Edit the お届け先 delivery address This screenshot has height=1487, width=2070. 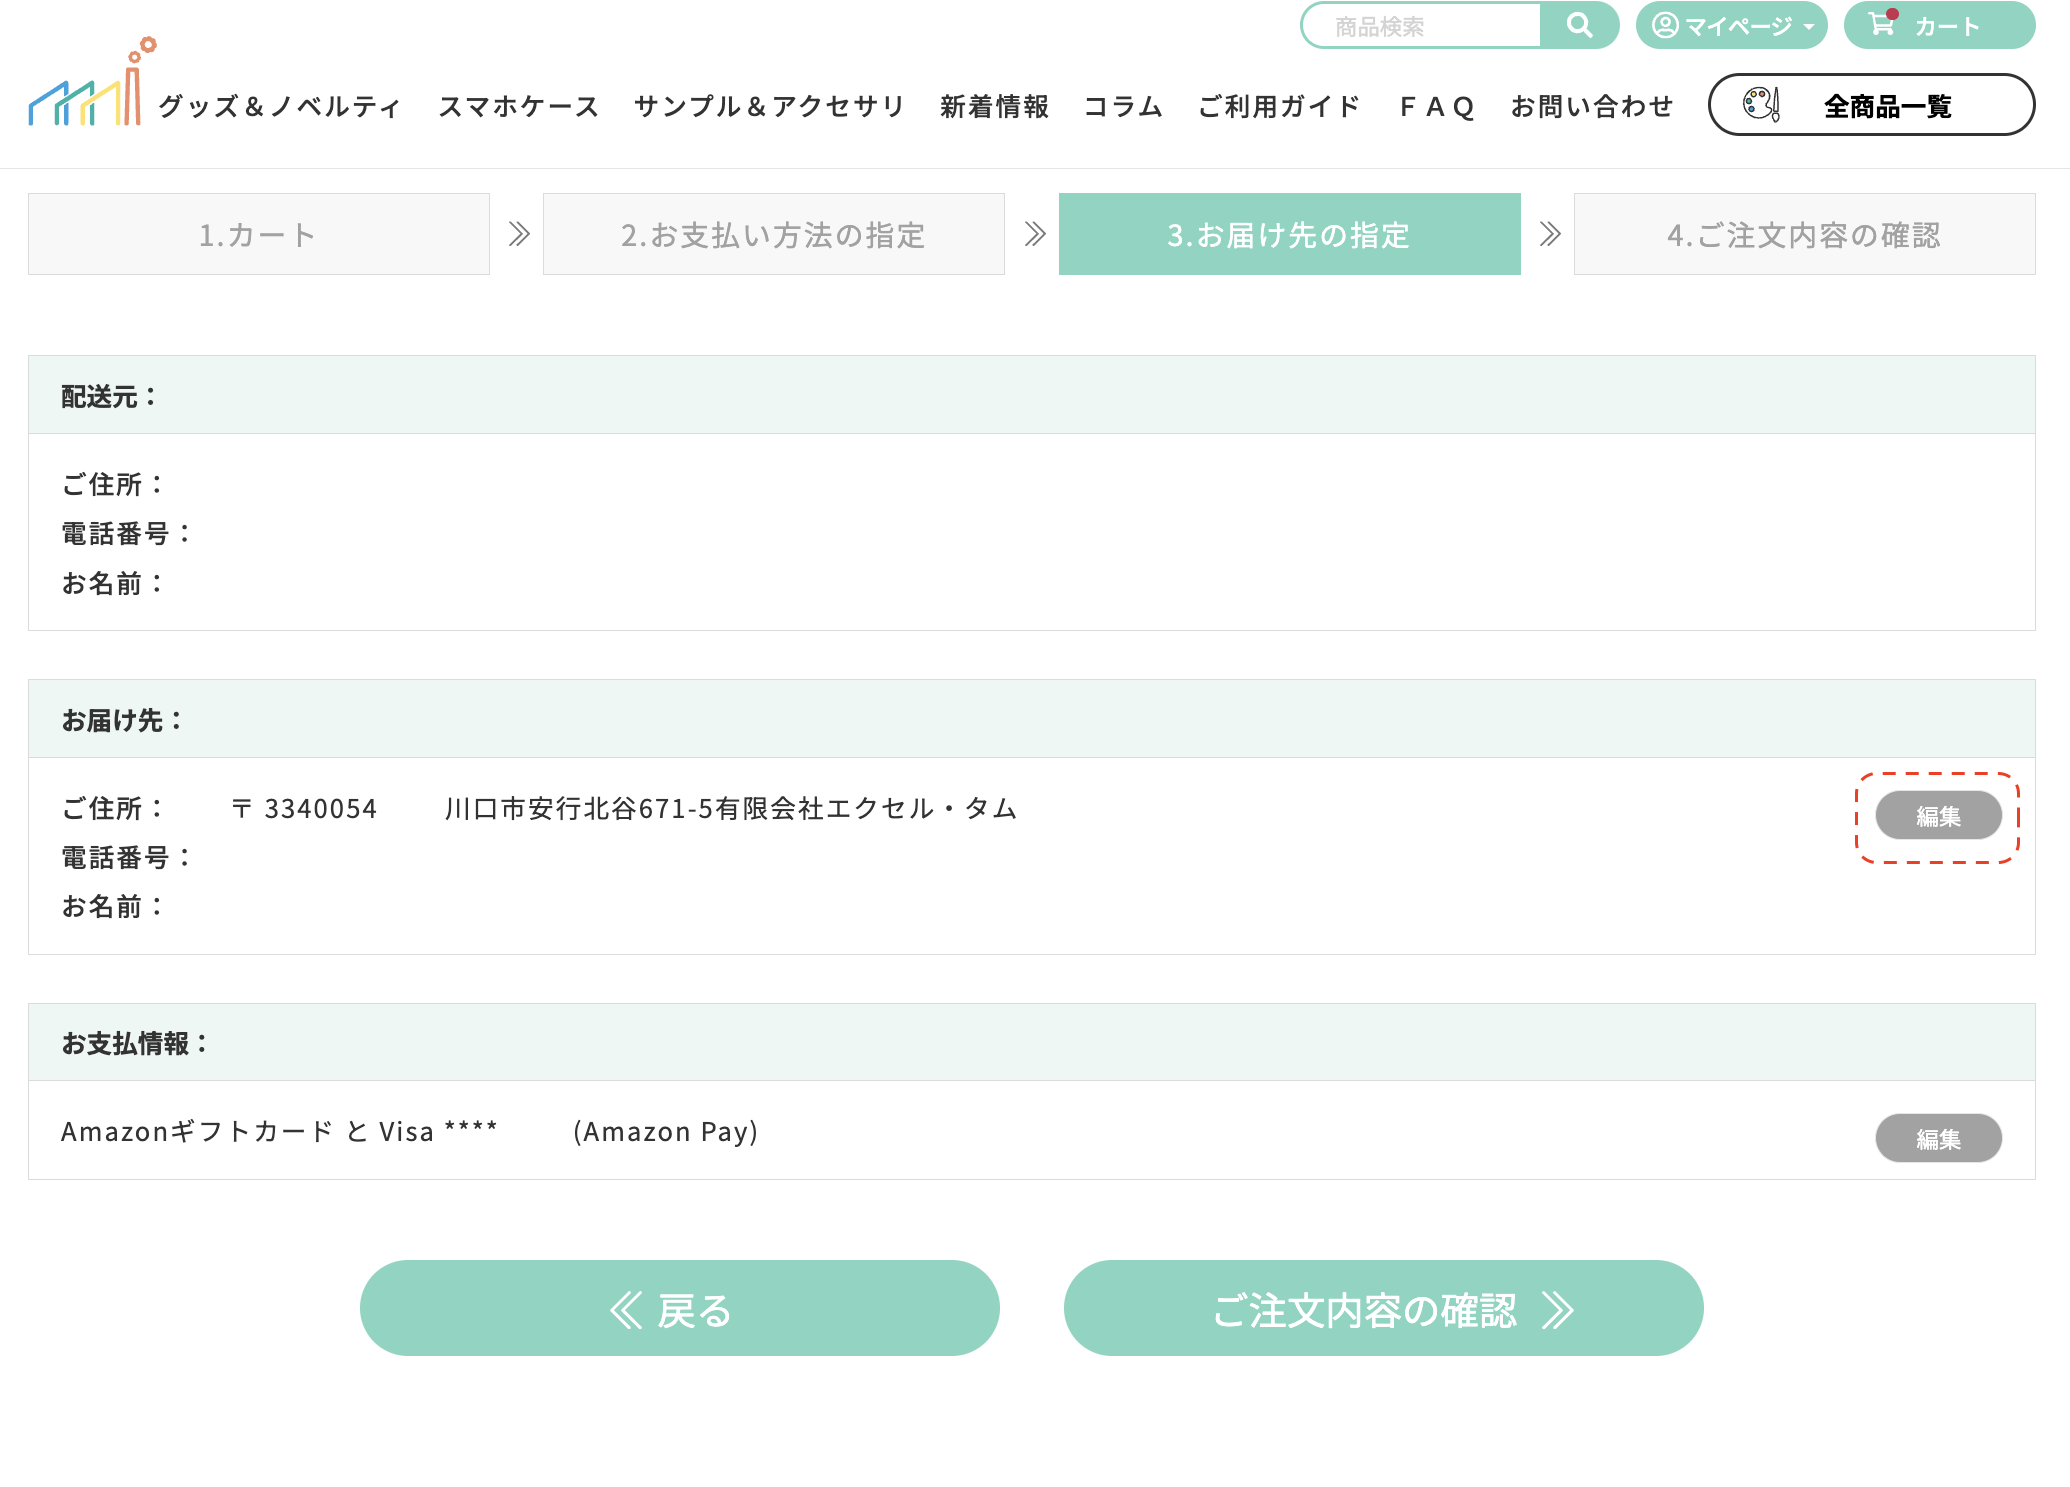[1938, 816]
